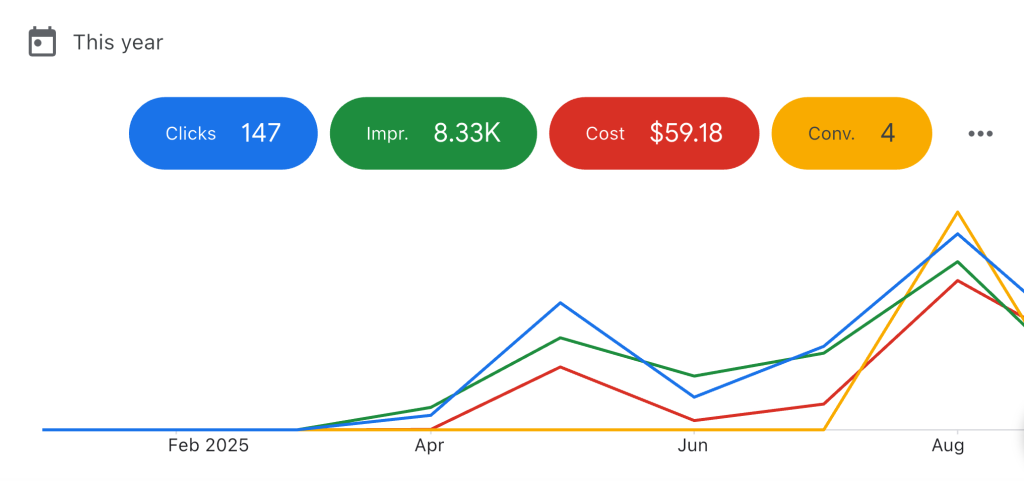Click the green line point above Jun
The image size is (1024, 481).
693,376
